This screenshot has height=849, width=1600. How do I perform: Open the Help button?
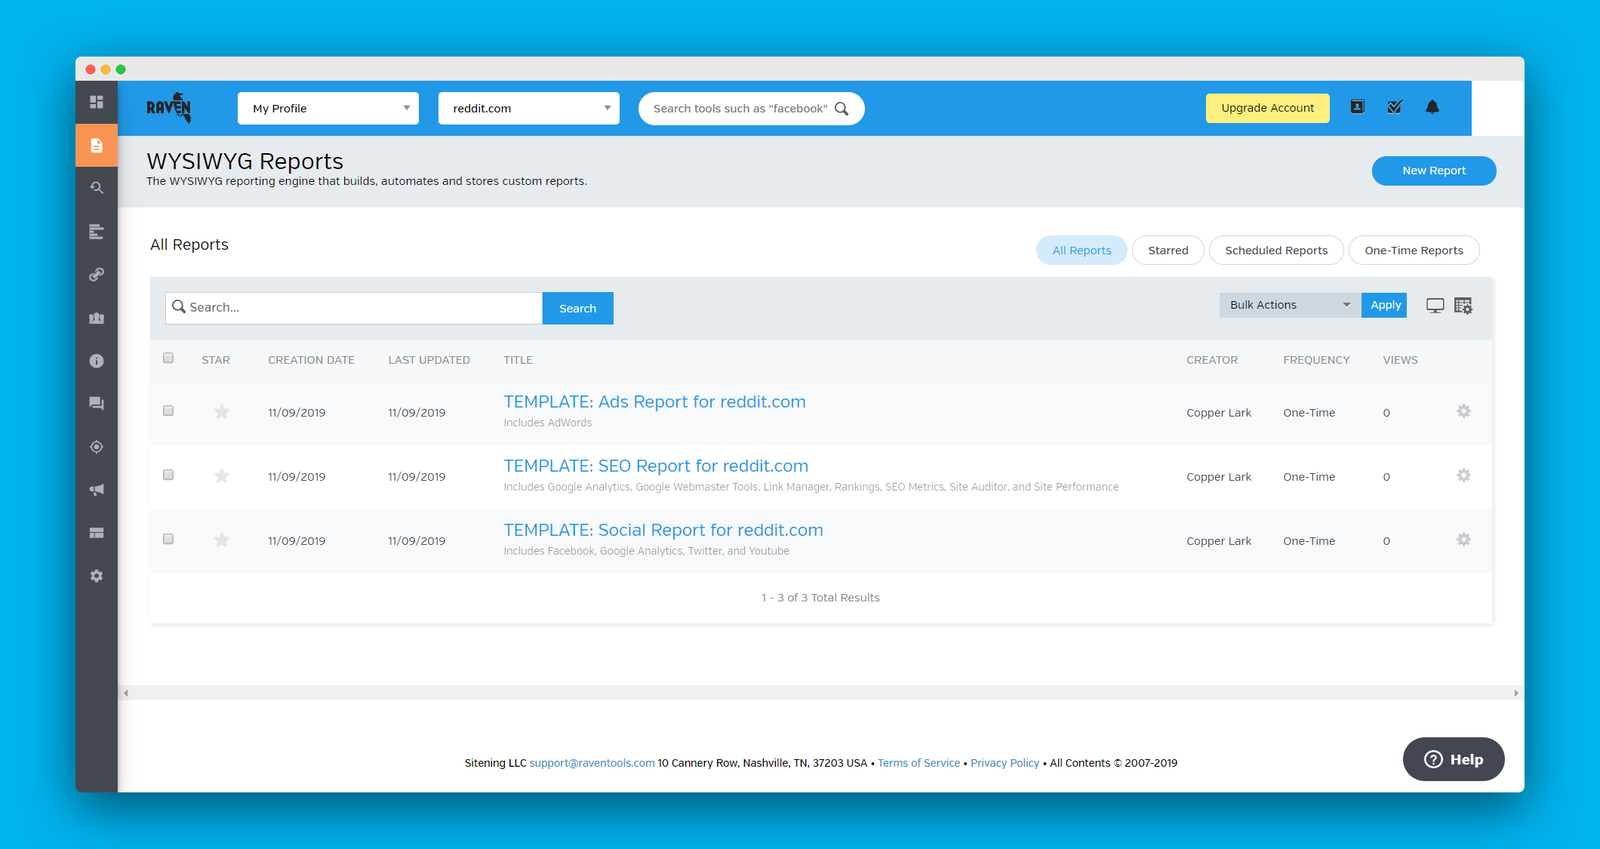click(x=1454, y=759)
